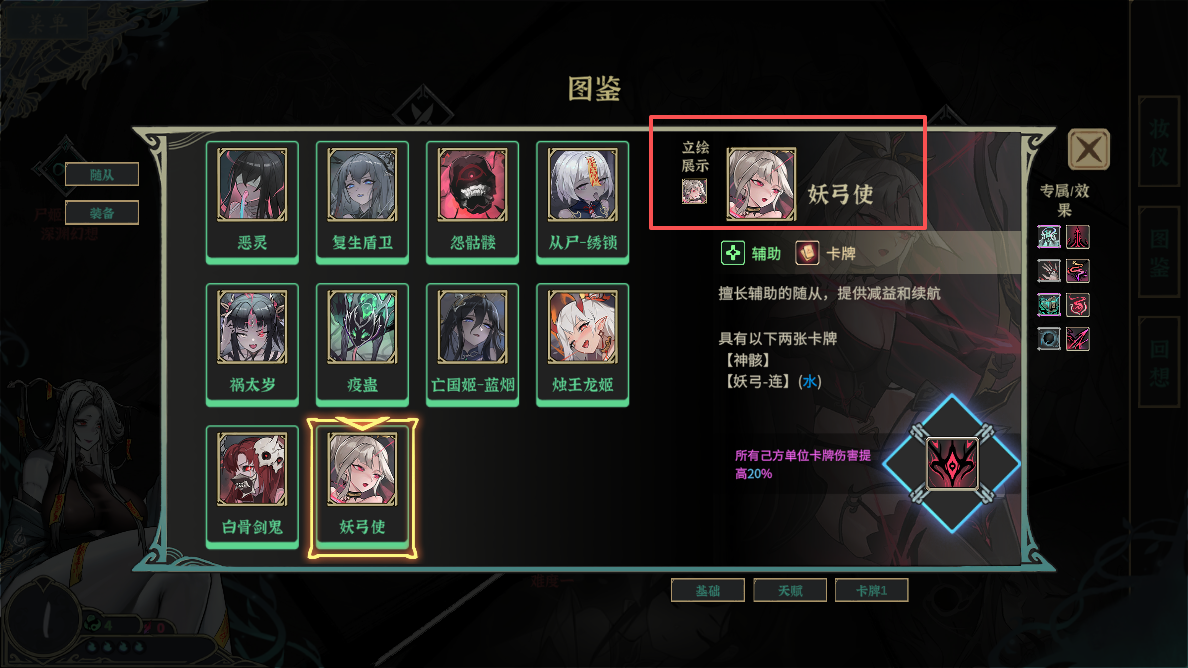The height and width of the screenshot is (668, 1188).
Task: Click the first 专属/效果 icon at top-left
Action: click(1049, 237)
